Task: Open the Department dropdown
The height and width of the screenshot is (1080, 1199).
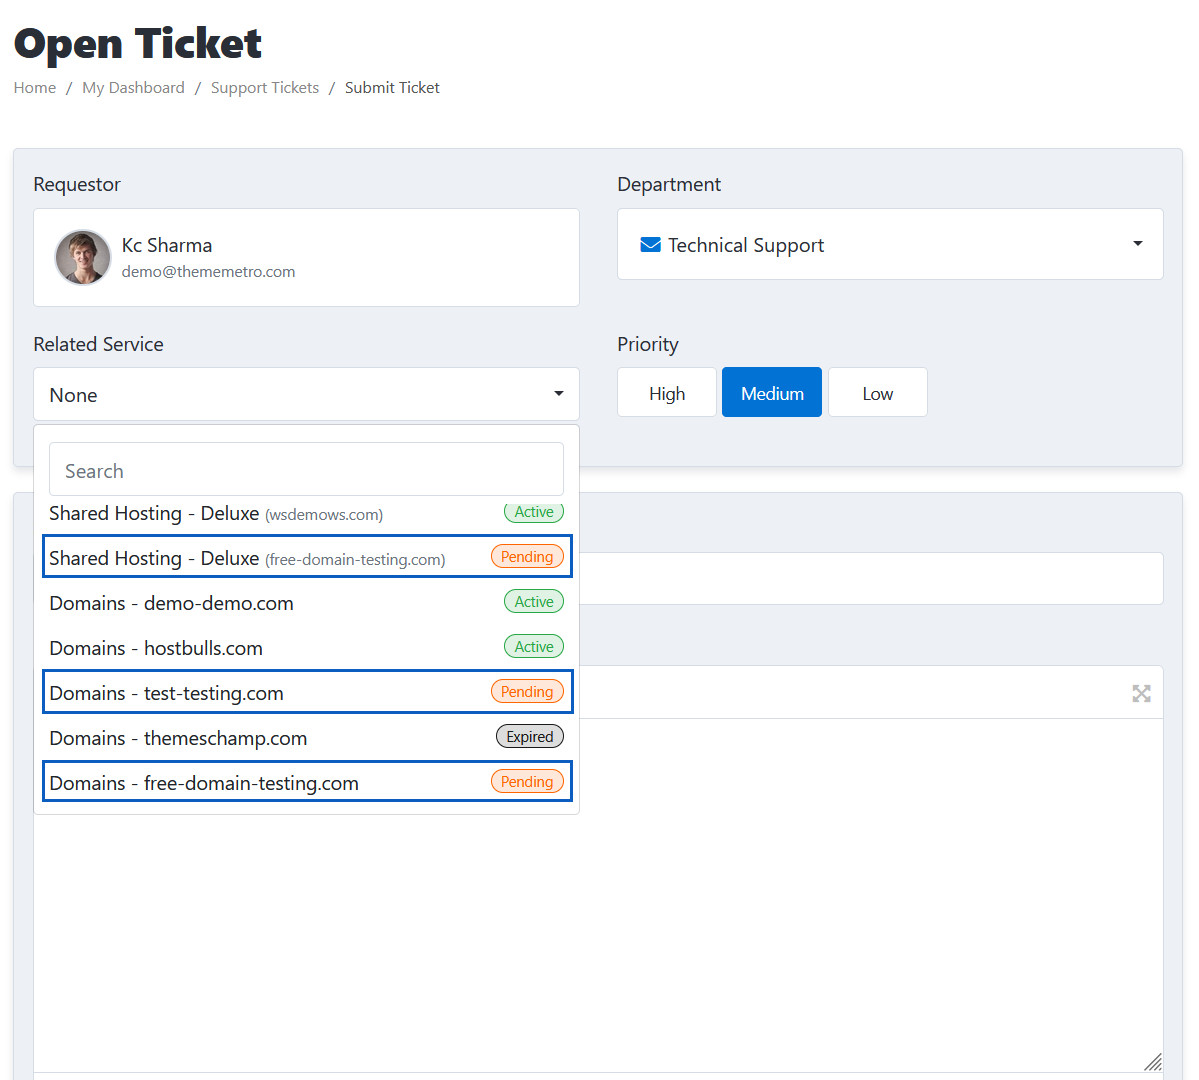Action: 889,245
